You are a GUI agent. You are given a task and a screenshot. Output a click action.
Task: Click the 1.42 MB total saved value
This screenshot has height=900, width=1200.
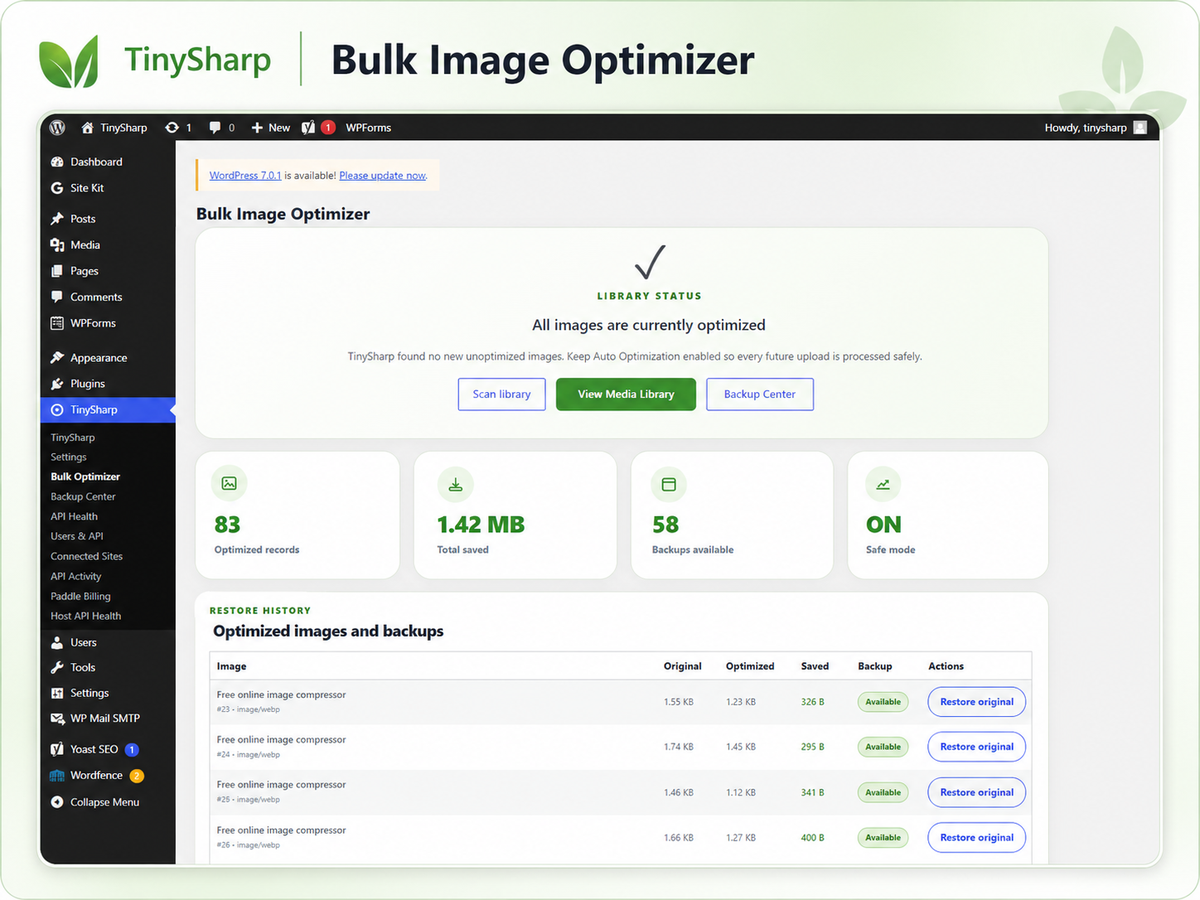481,525
